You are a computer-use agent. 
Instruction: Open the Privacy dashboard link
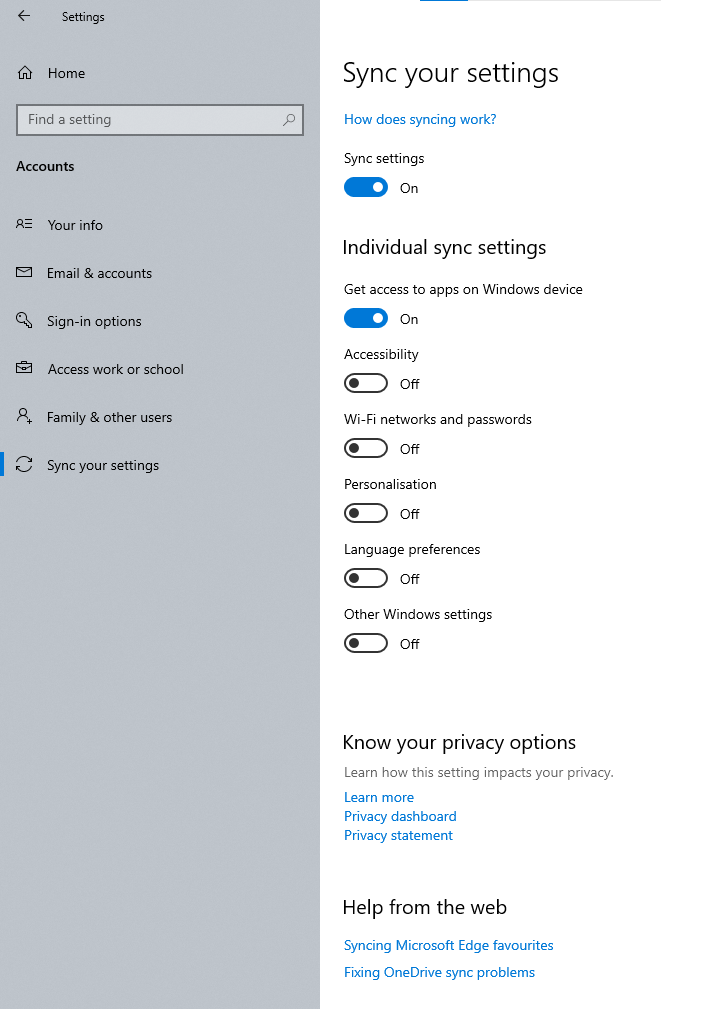point(400,816)
